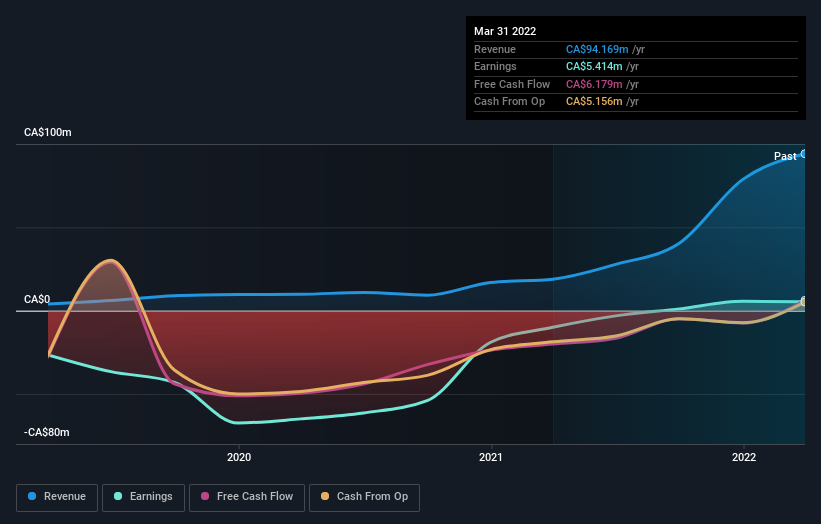This screenshot has height=524, width=821.
Task: Click the Revenue row label in tooltip
Action: tap(495, 49)
